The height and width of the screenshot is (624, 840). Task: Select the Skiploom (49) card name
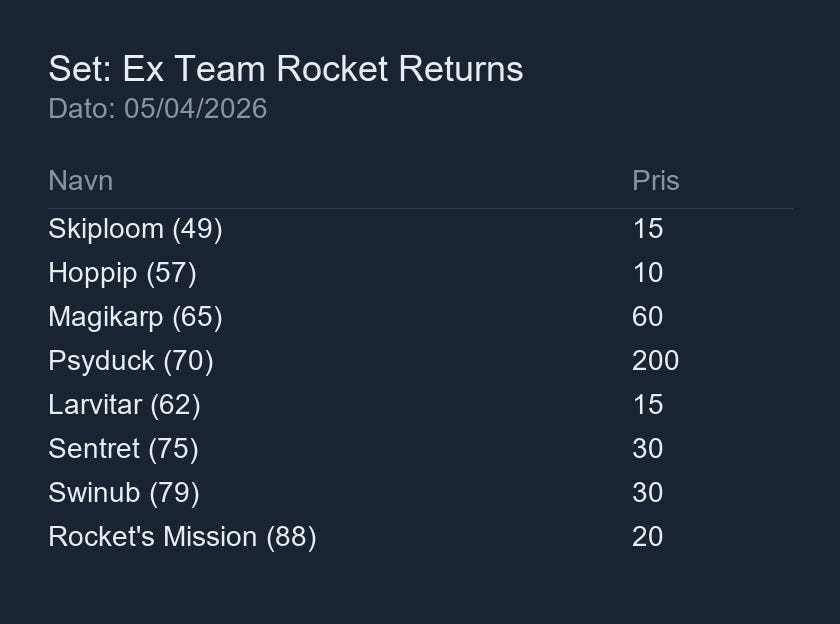[x=135, y=229]
